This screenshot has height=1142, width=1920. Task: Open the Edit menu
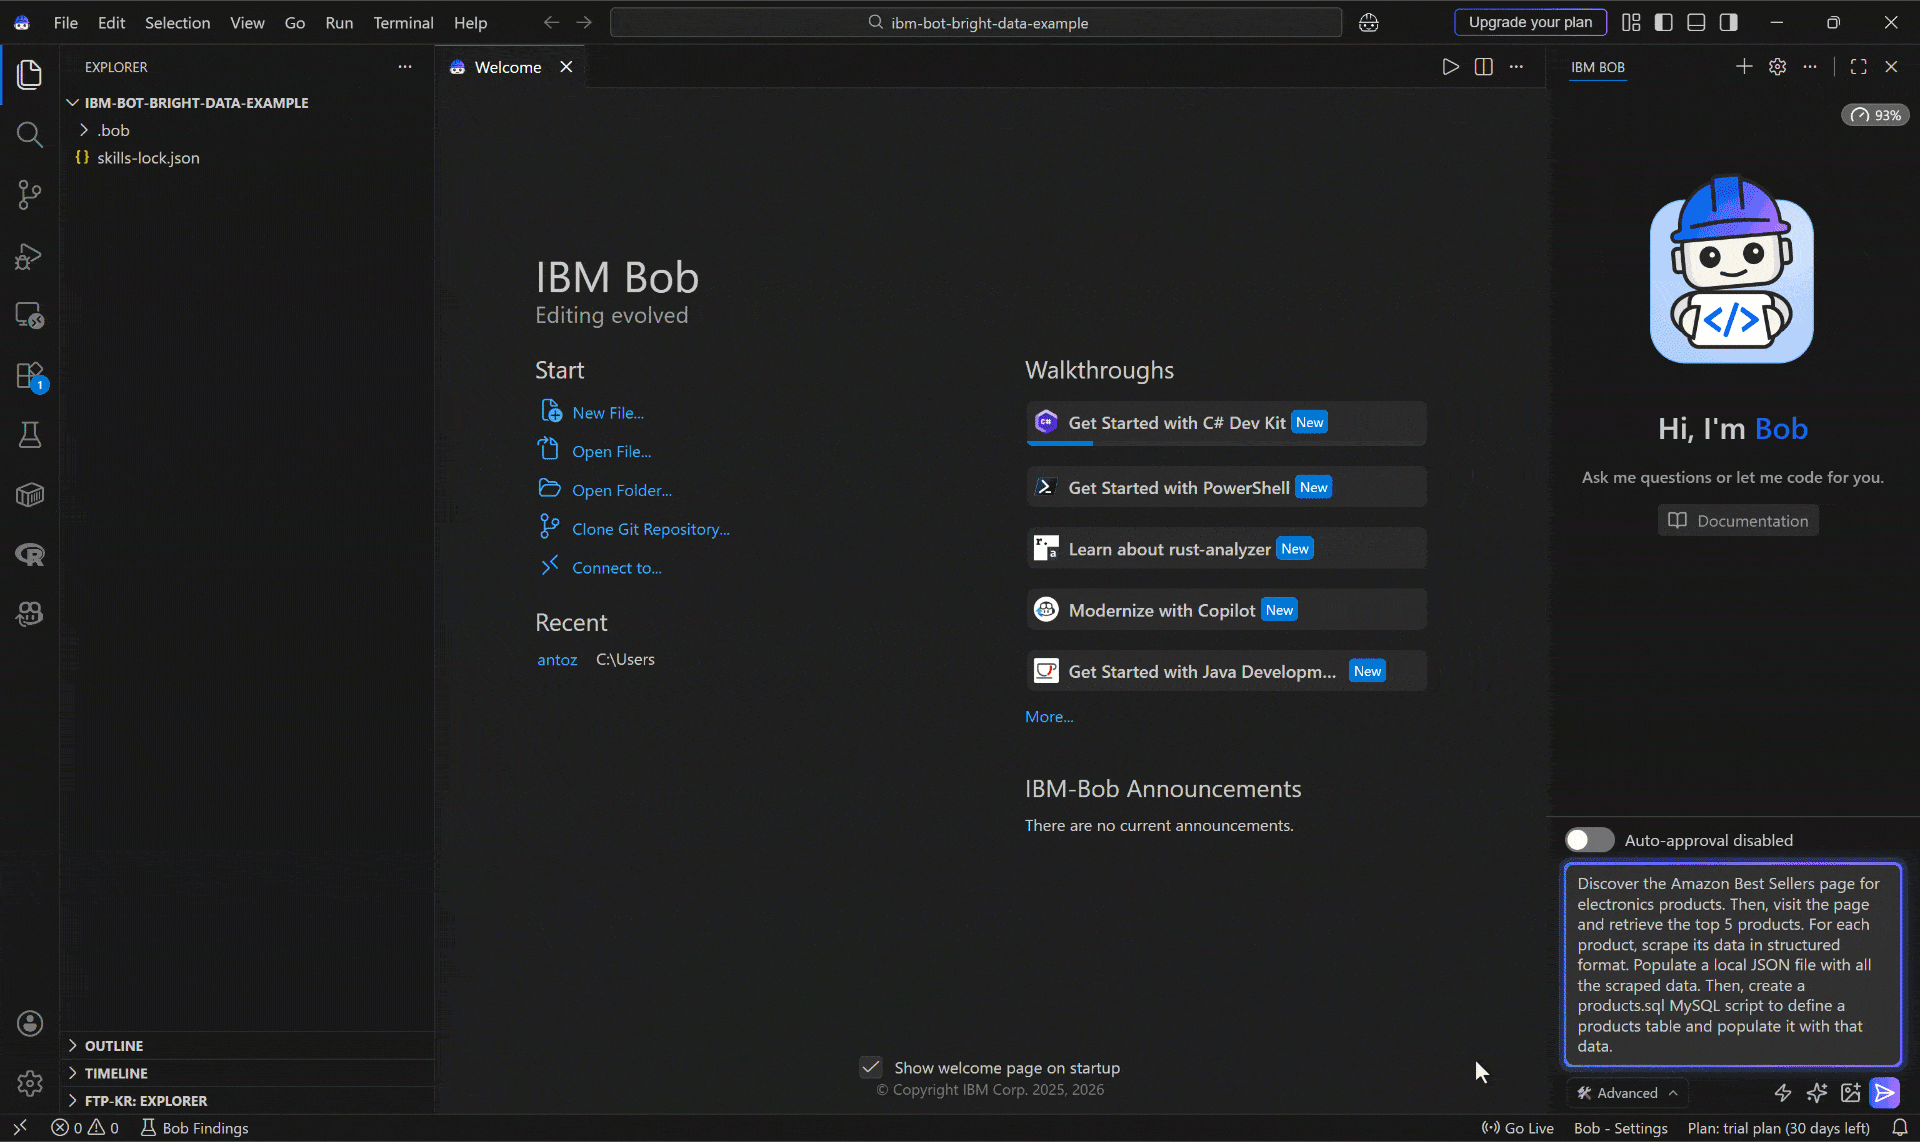tap(111, 22)
